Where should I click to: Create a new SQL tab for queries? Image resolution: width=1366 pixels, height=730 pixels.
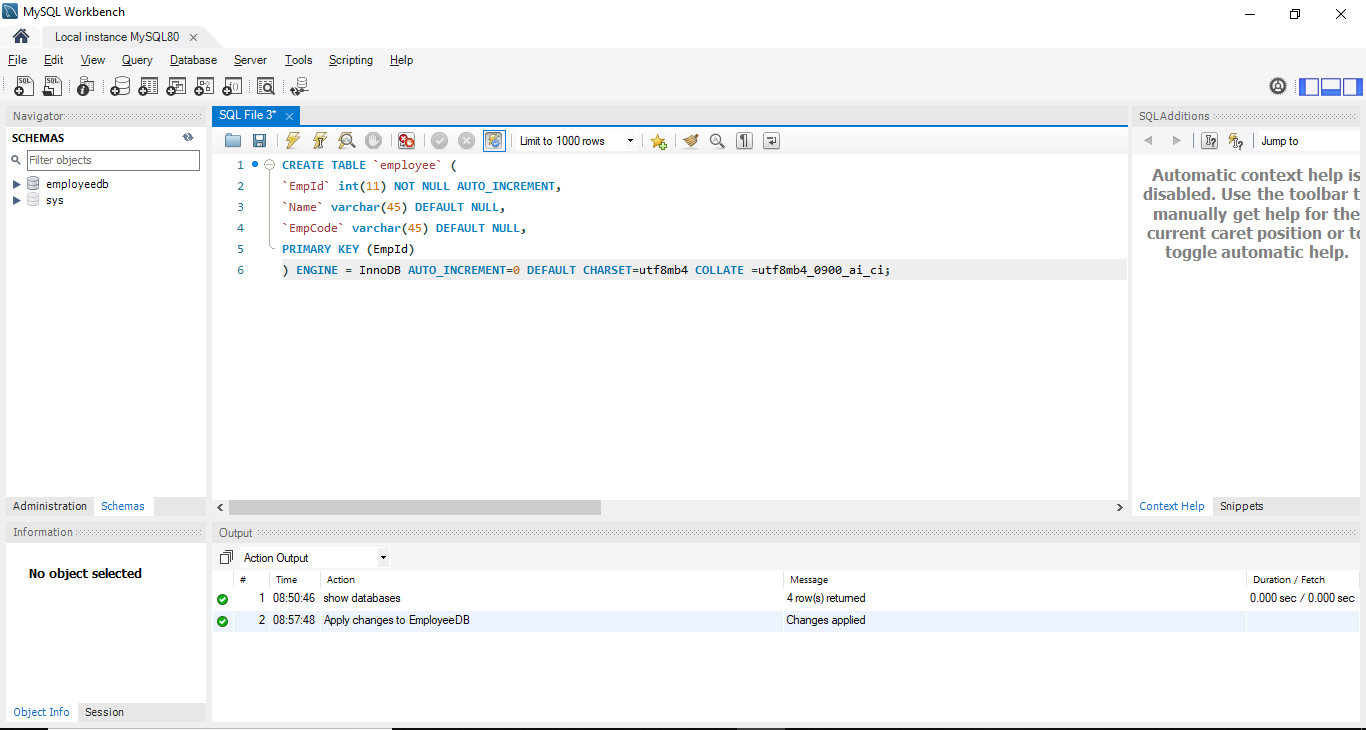coord(24,87)
